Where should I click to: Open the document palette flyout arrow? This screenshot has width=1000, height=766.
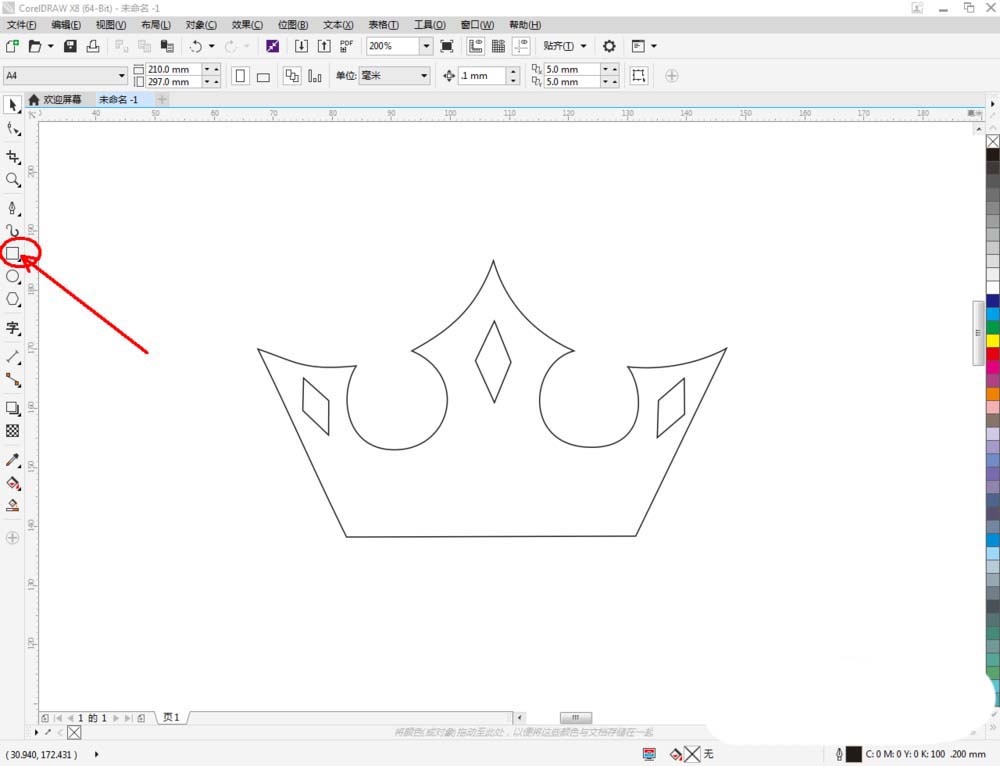click(36, 732)
